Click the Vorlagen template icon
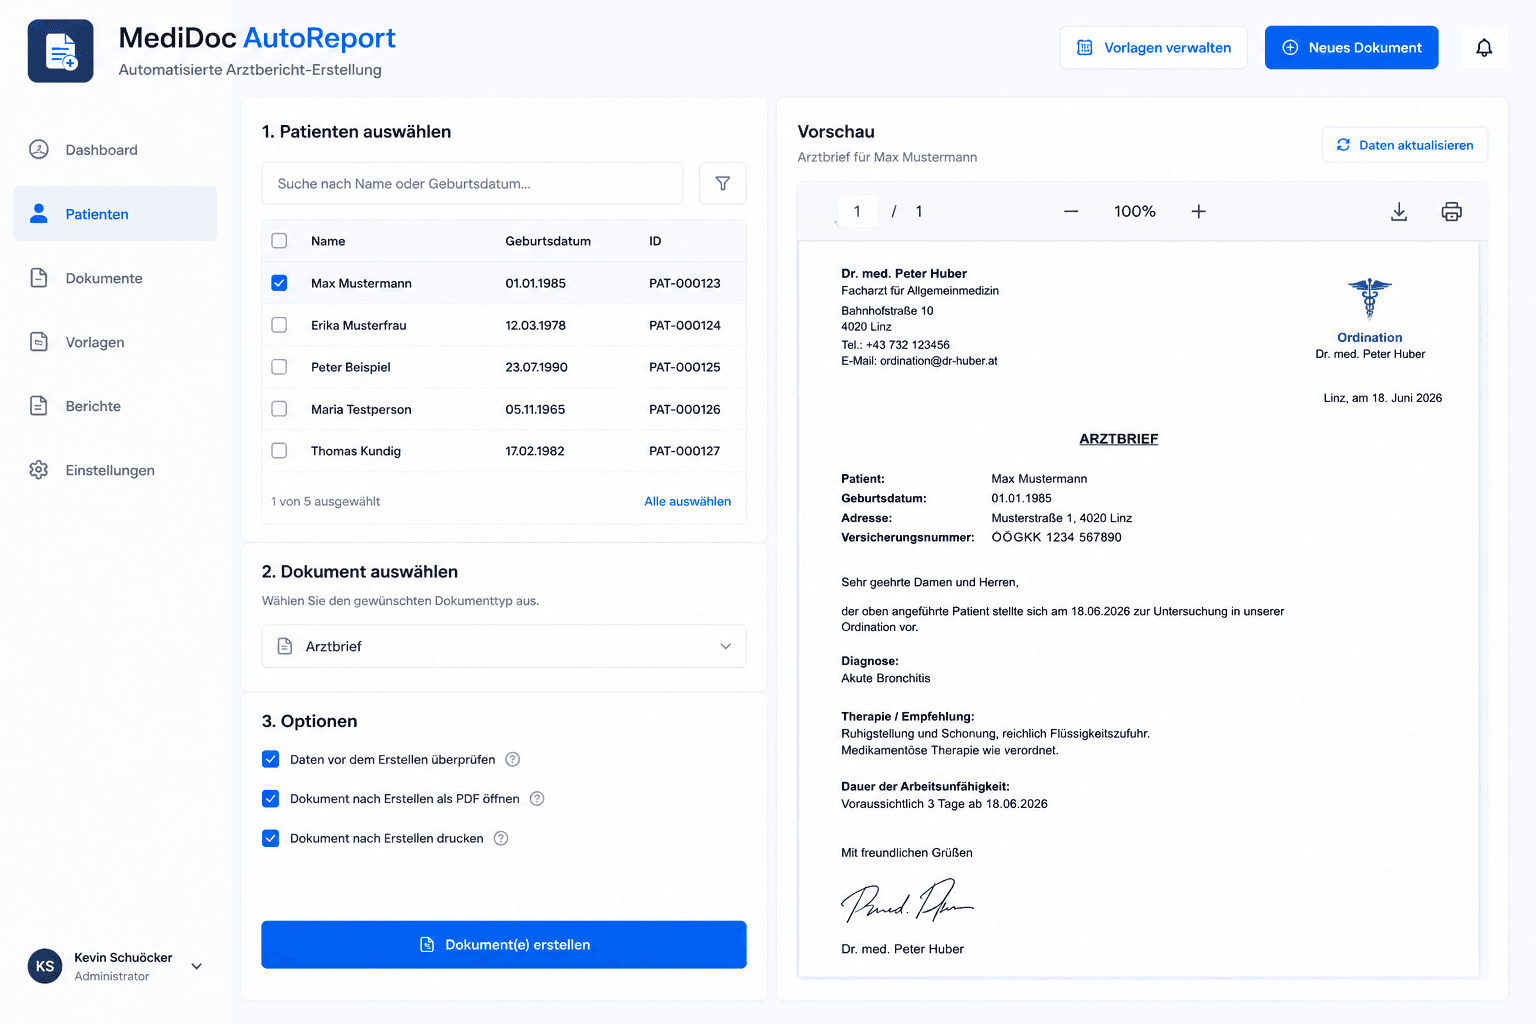The width and height of the screenshot is (1536, 1024). click(x=39, y=341)
